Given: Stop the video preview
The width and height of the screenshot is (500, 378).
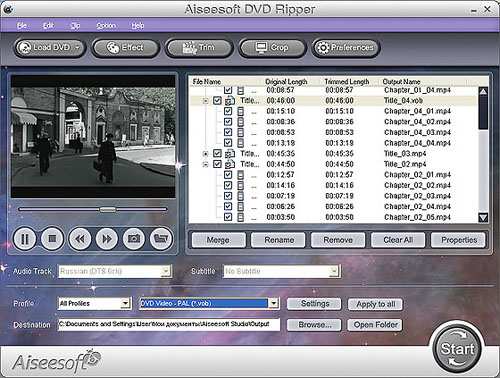Looking at the screenshot, I should coord(52,239).
